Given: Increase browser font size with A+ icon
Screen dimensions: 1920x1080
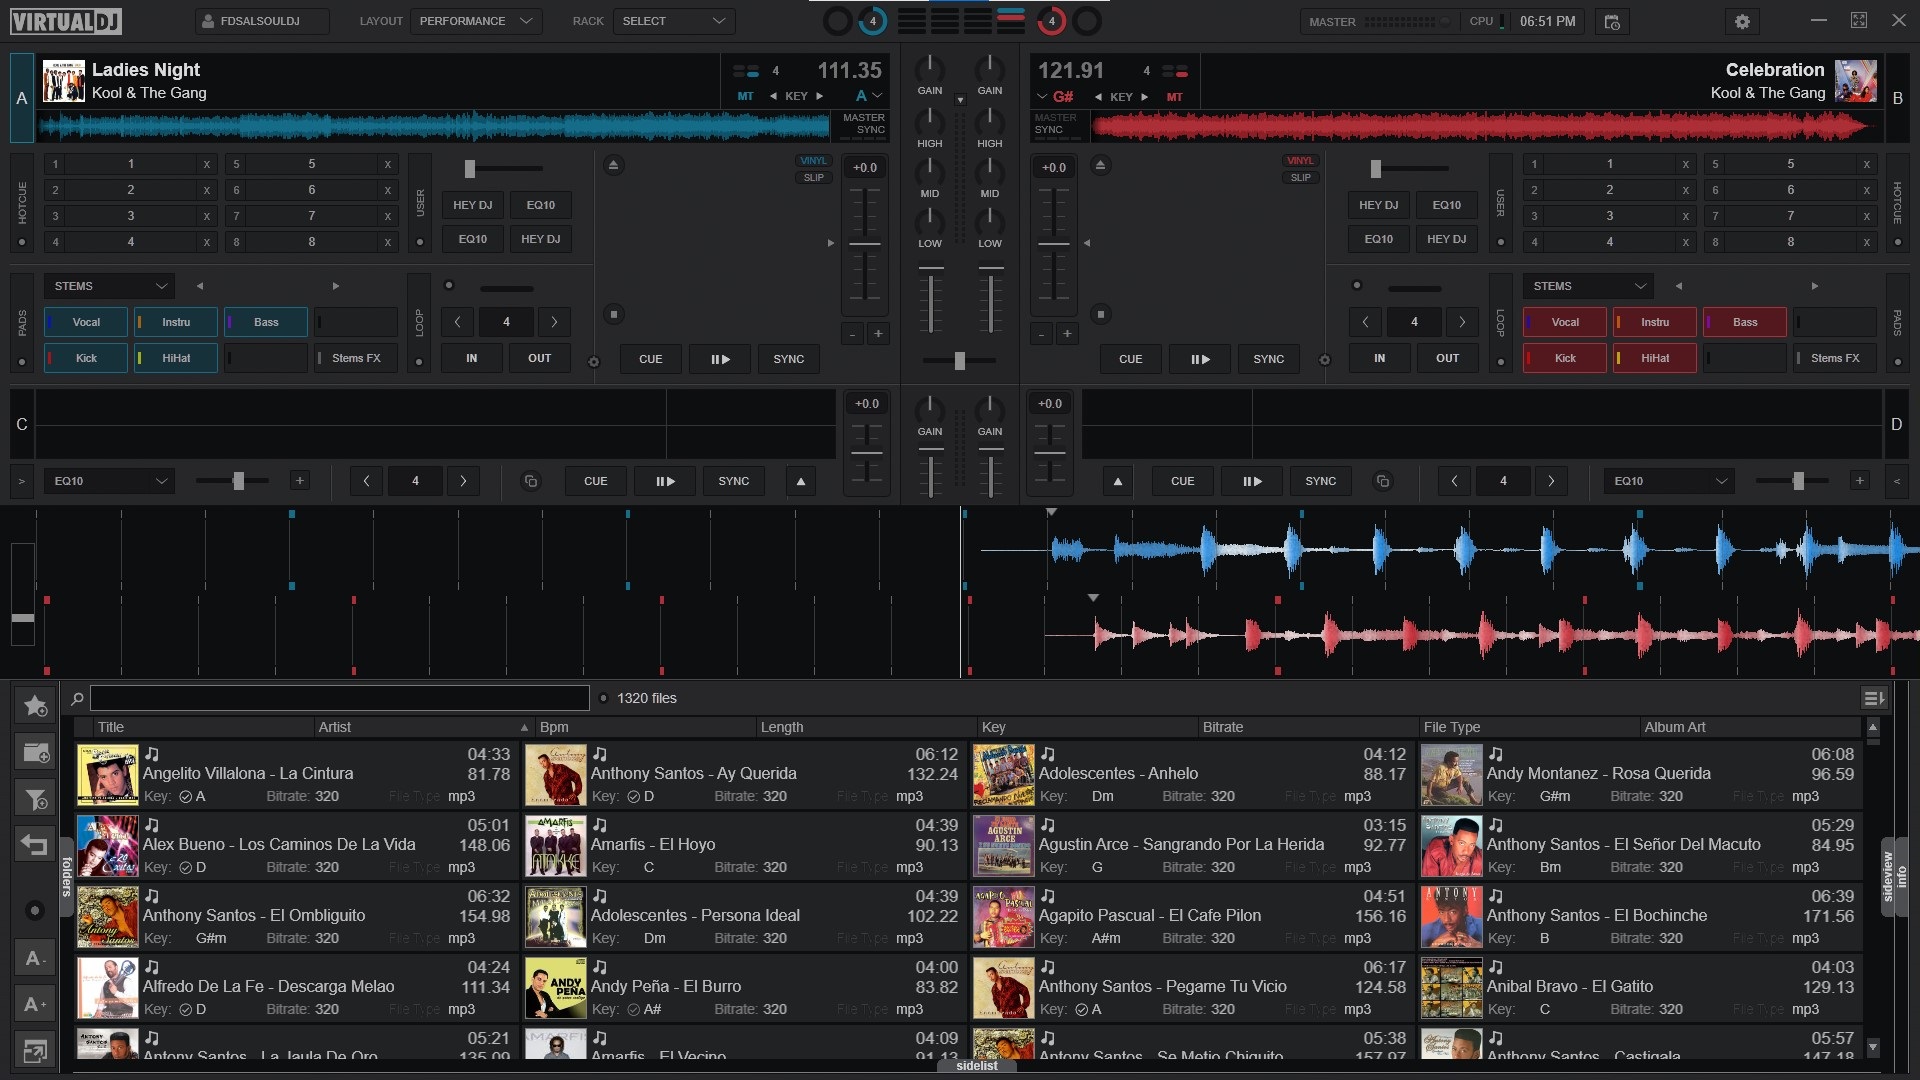Looking at the screenshot, I should [x=35, y=1004].
